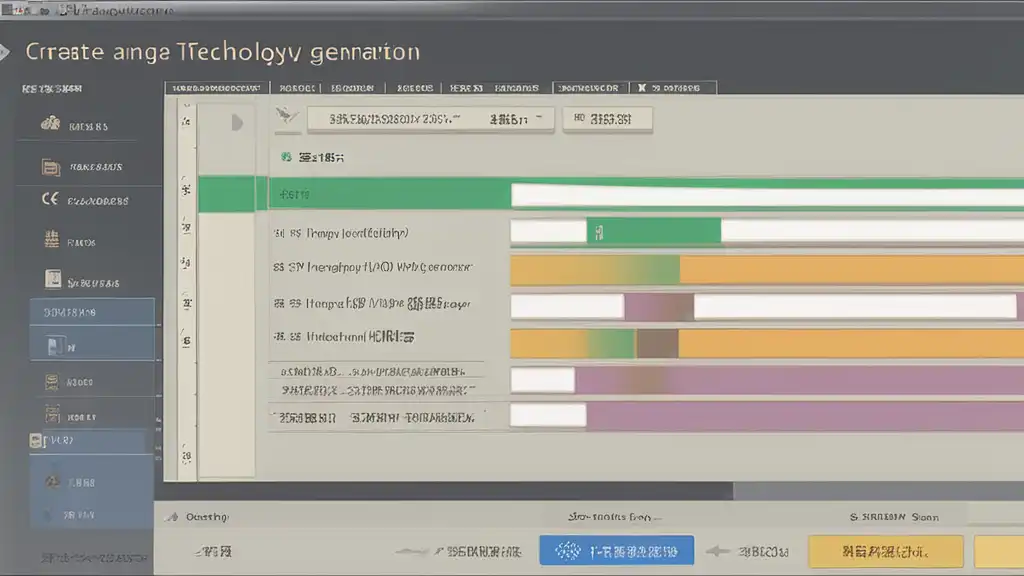Open the grid table icon in sidebar
Screen dimensions: 1024x576
[51, 240]
